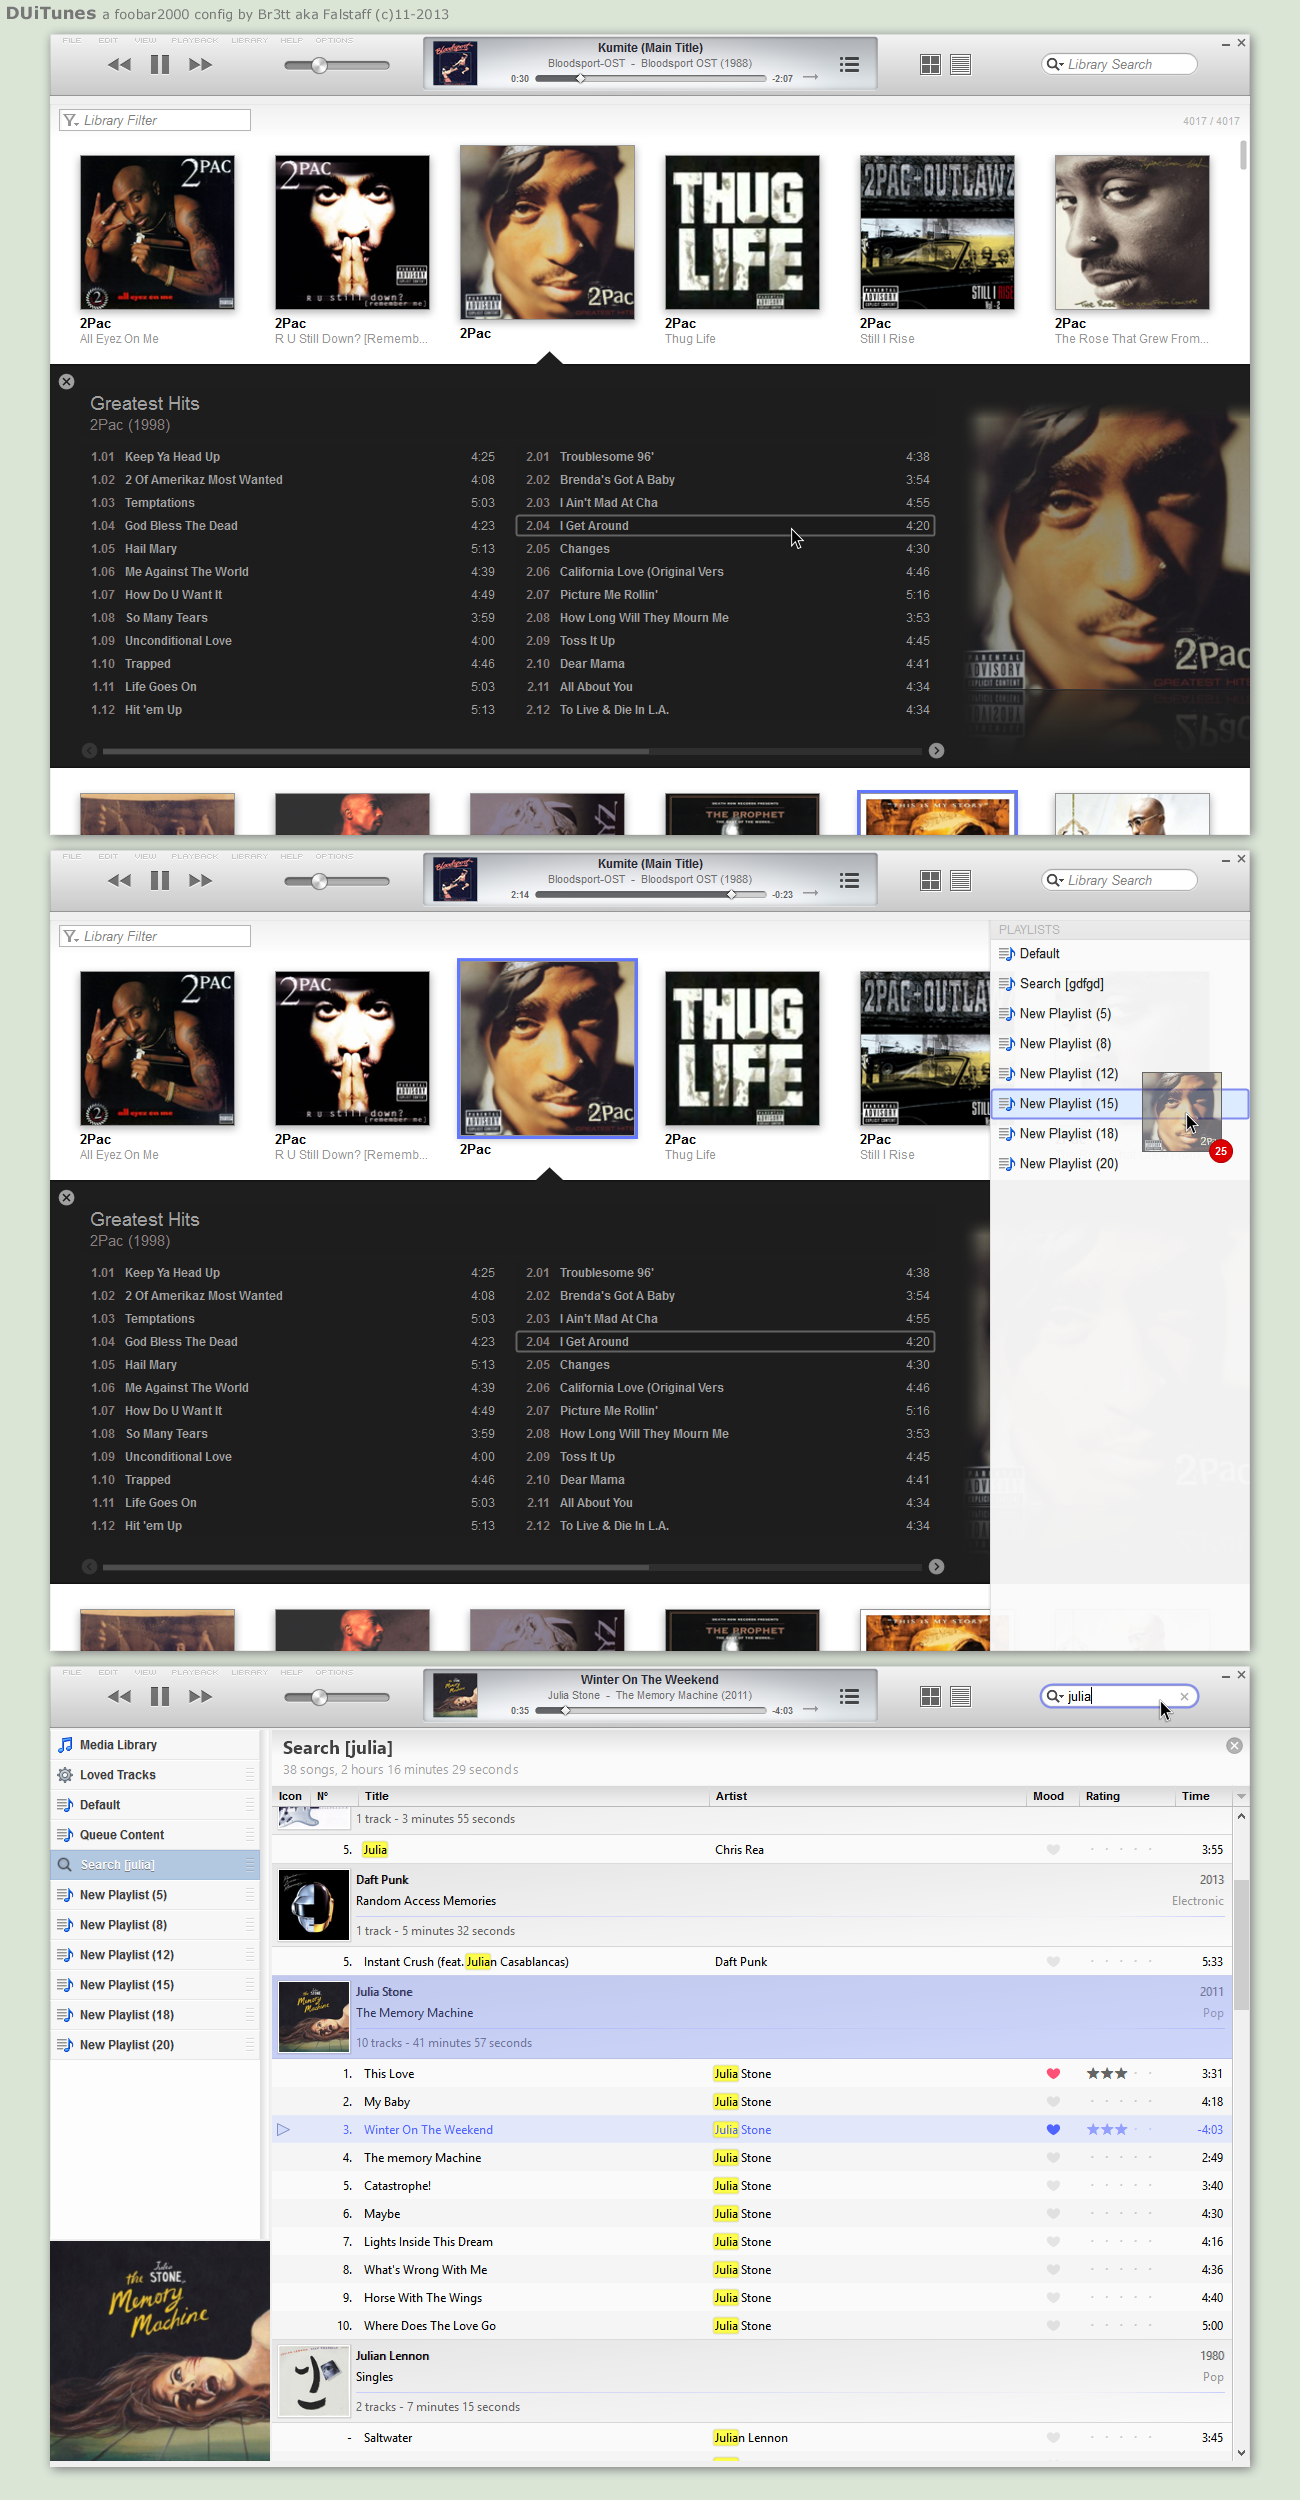The image size is (1300, 2500).
Task: Switch to album grid view in middle window
Action: 930,881
